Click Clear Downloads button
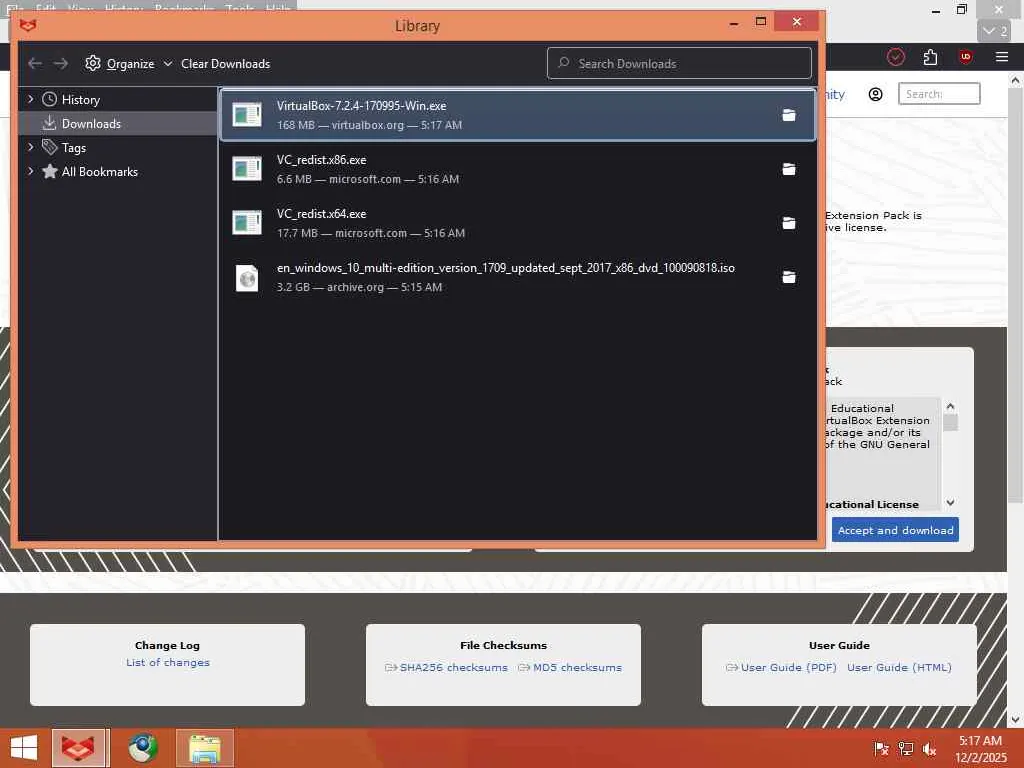The width and height of the screenshot is (1024, 768). (225, 63)
